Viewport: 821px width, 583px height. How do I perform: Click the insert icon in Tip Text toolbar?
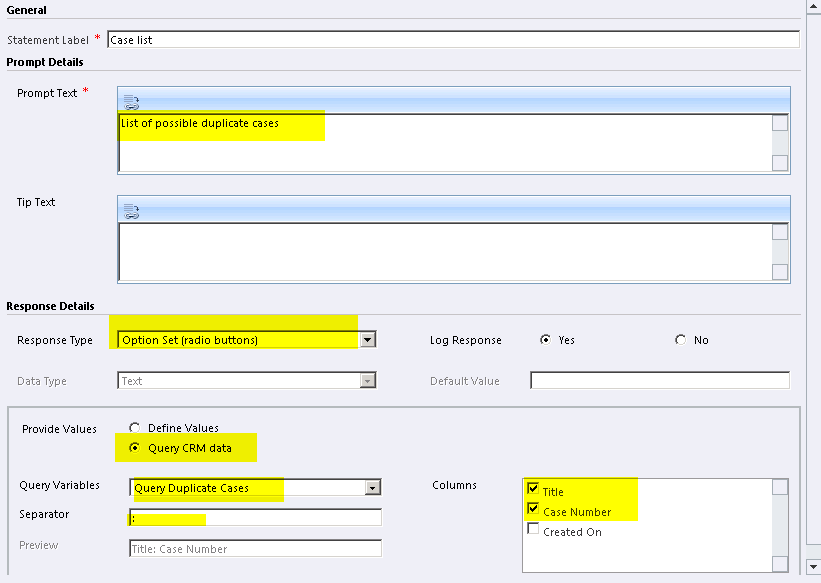(130, 210)
